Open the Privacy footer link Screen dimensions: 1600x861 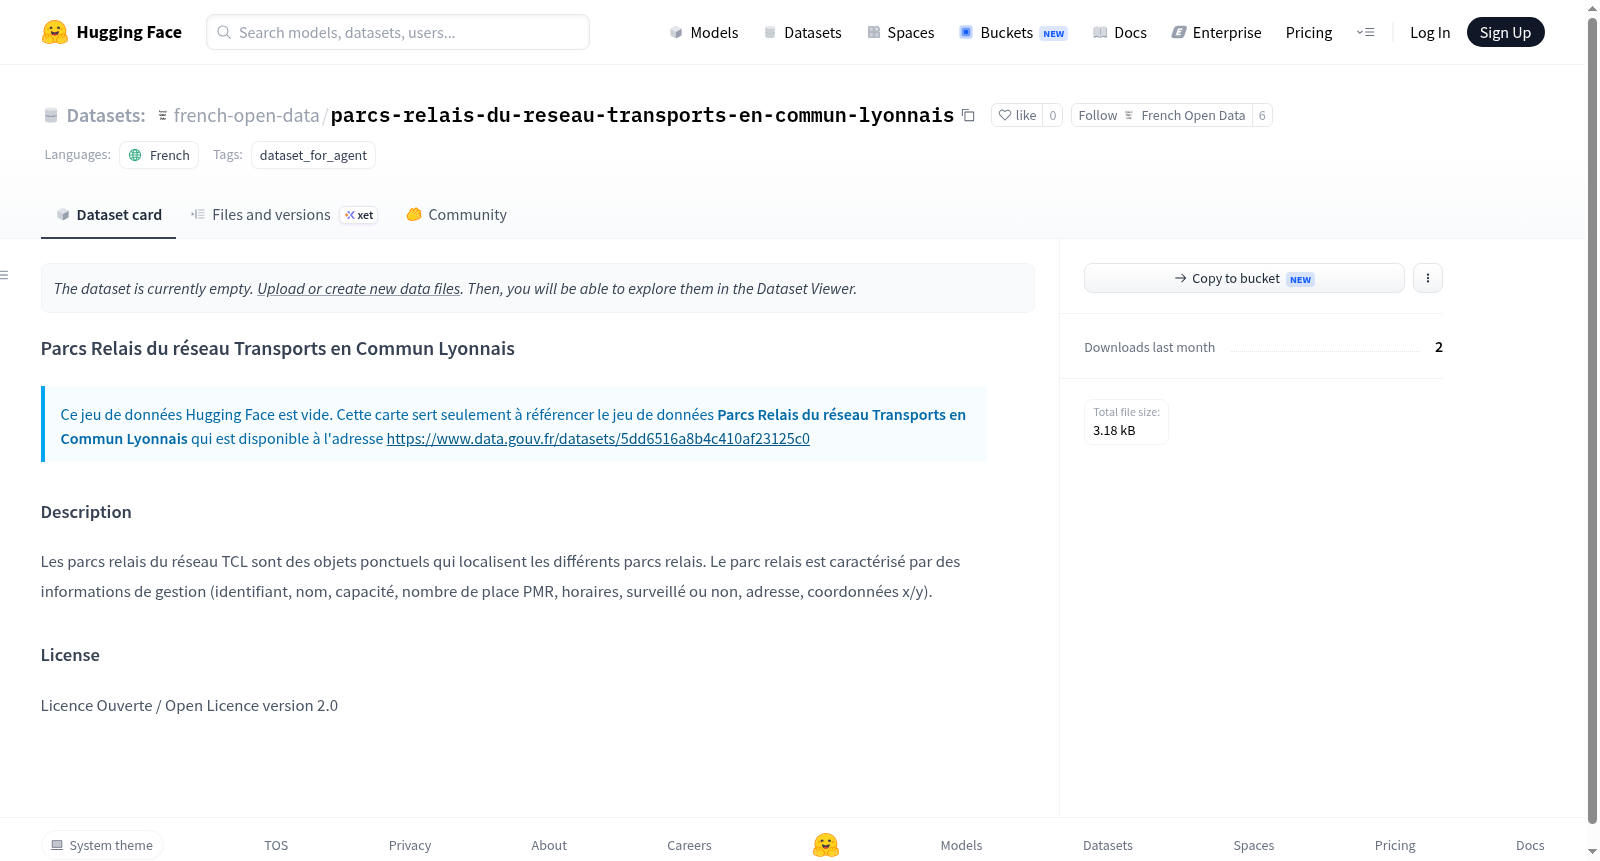[410, 845]
